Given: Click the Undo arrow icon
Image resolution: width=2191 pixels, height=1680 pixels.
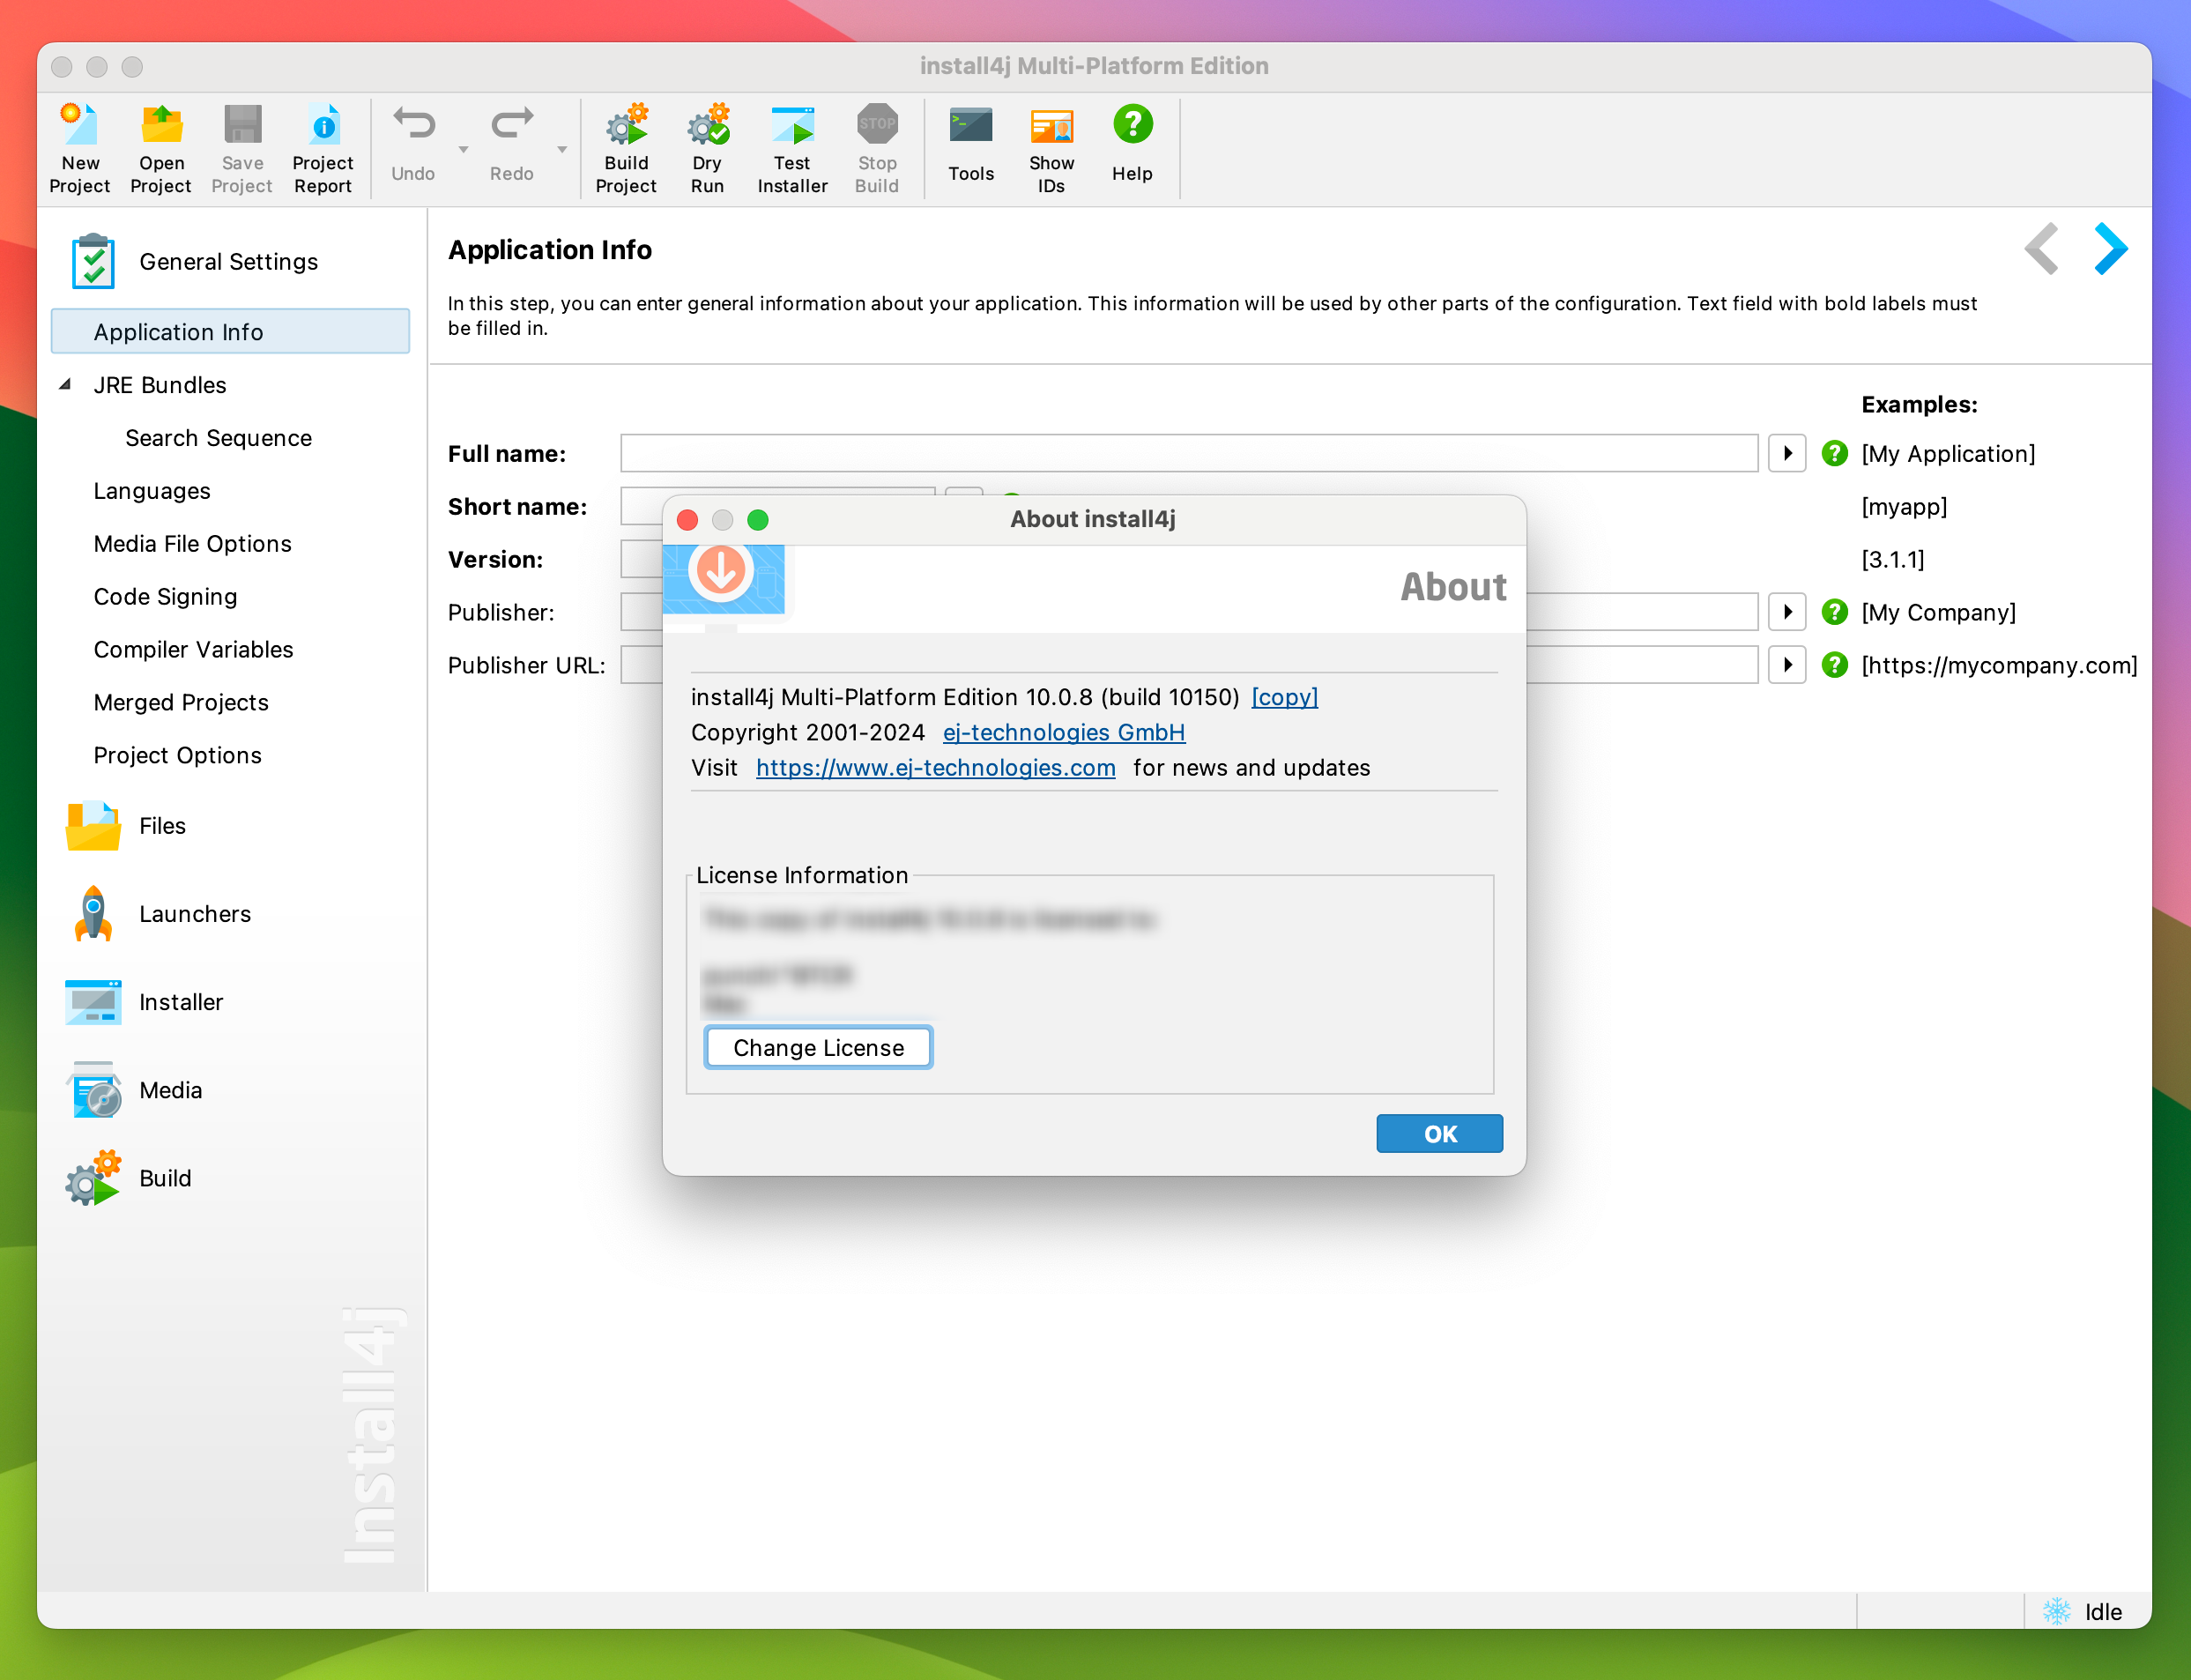Looking at the screenshot, I should coord(413,124).
